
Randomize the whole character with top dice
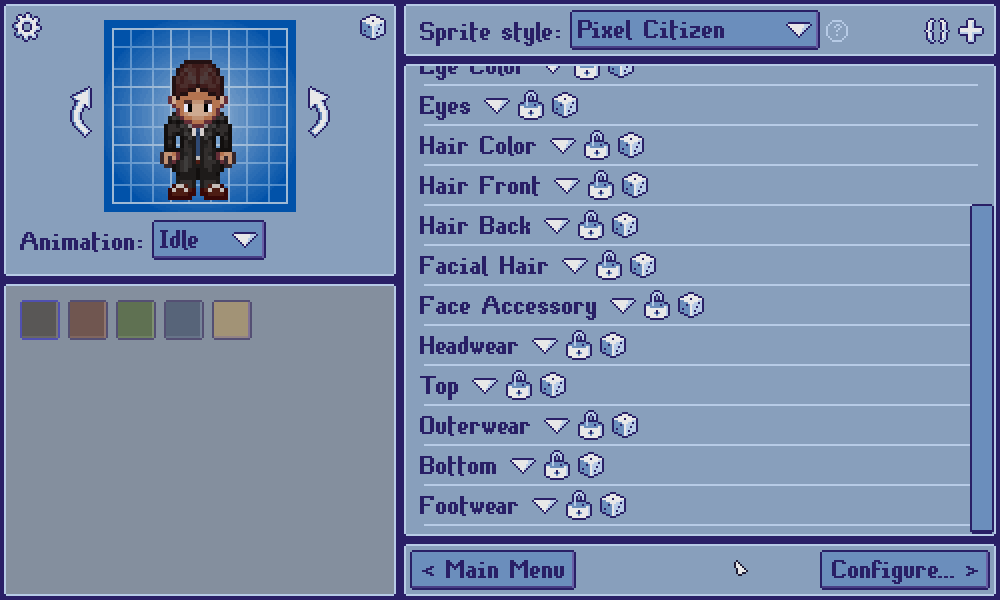click(x=372, y=27)
